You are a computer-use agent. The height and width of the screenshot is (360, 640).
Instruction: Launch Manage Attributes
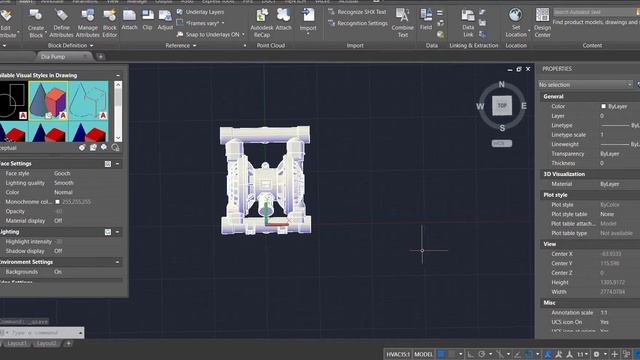pyautogui.click(x=87, y=24)
